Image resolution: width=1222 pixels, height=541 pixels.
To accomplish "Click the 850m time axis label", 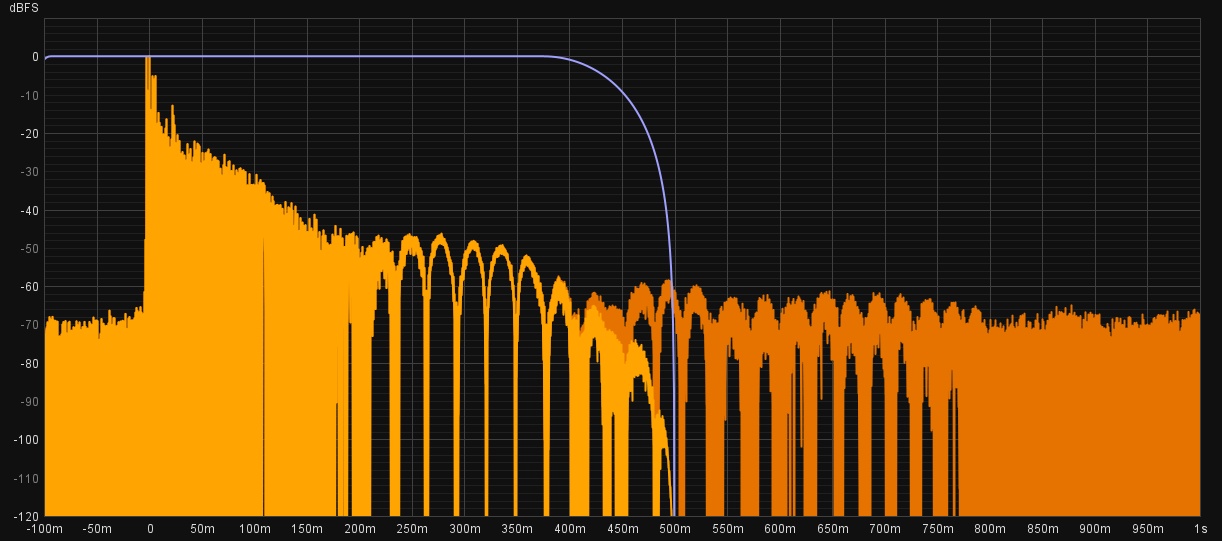I will coord(1042,529).
